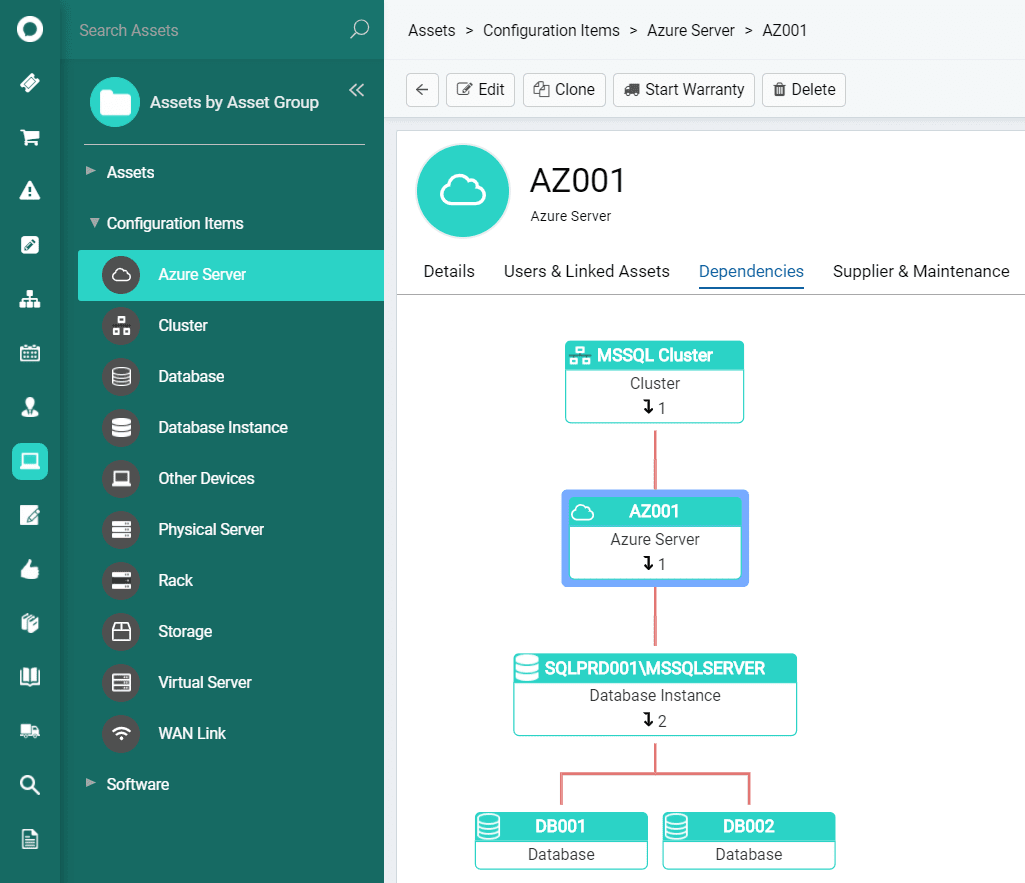Expand the Assets section in navigation

pos(130,172)
